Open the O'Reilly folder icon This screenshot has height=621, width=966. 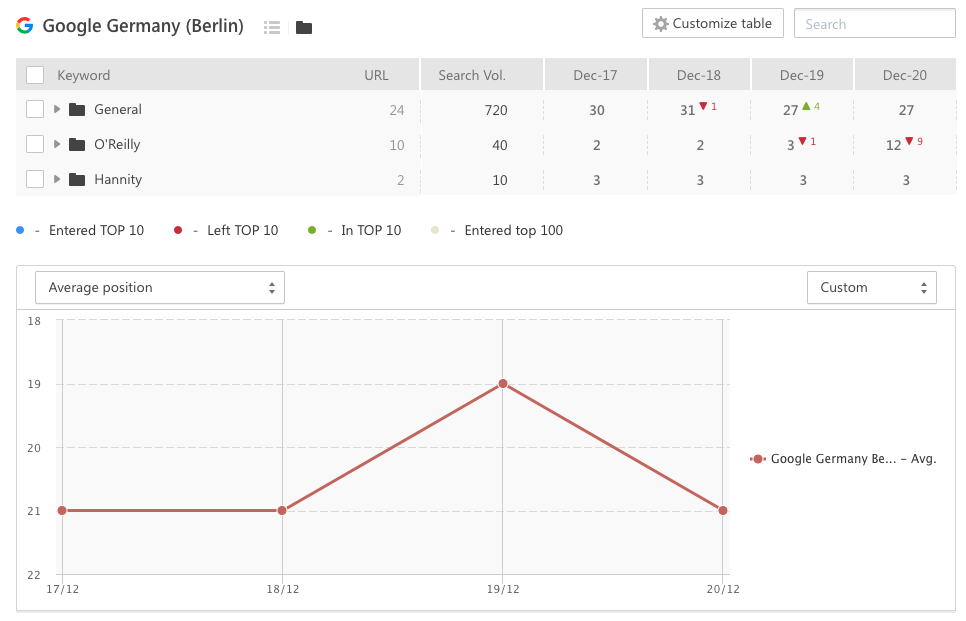[x=77, y=145]
